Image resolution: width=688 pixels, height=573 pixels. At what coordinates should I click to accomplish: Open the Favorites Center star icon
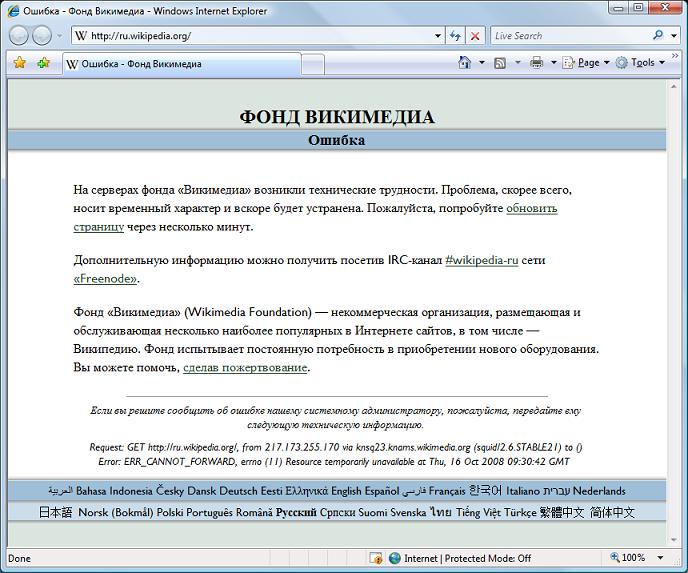19,63
